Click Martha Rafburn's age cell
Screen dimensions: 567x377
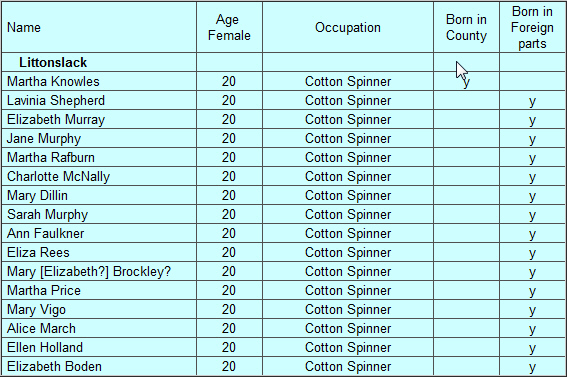tap(229, 157)
